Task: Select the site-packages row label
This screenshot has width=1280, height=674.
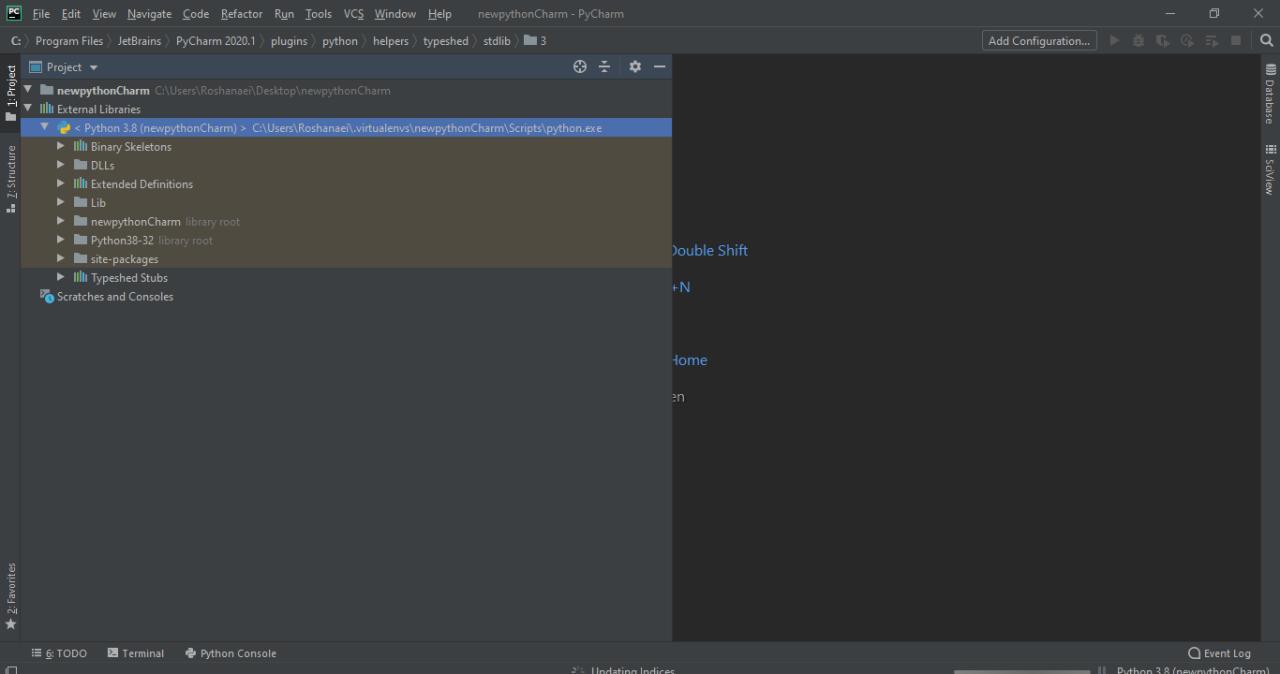Action: pyautogui.click(x=124, y=259)
